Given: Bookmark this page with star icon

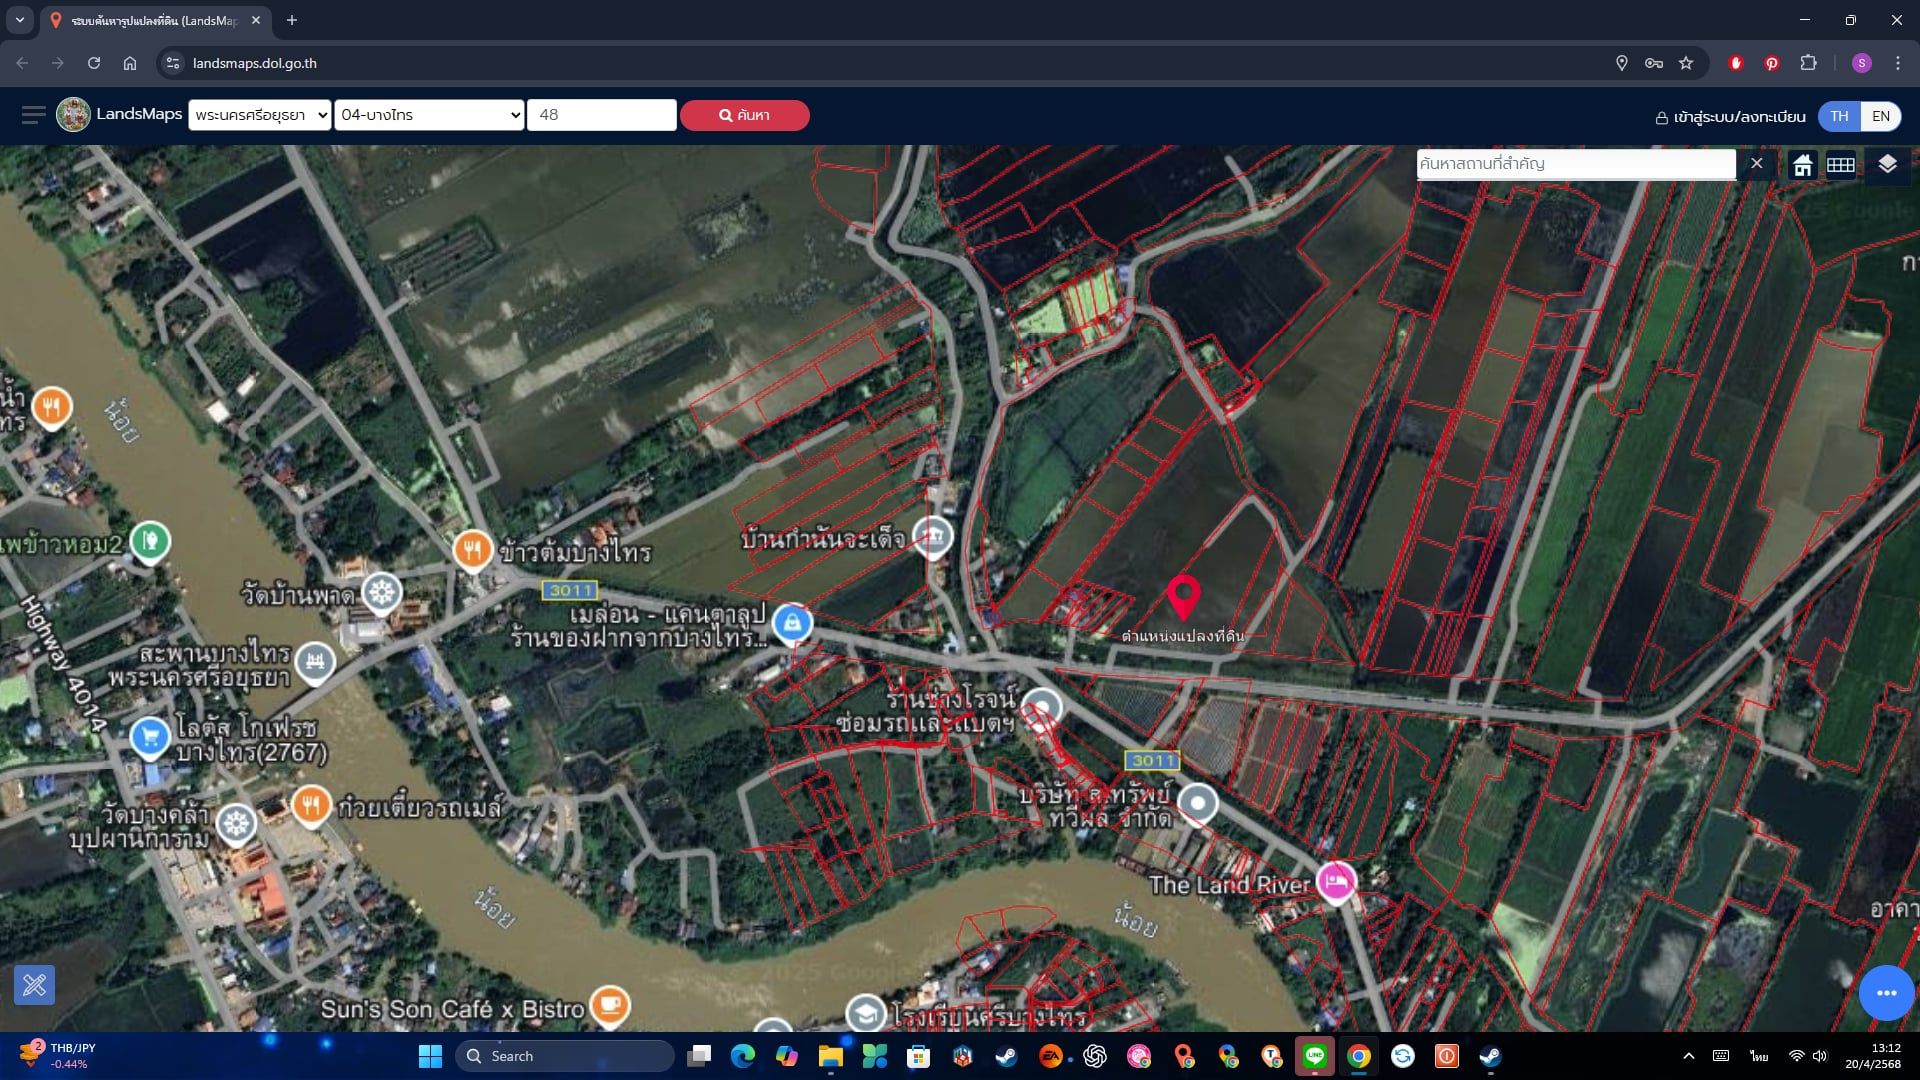Looking at the screenshot, I should tap(1686, 63).
